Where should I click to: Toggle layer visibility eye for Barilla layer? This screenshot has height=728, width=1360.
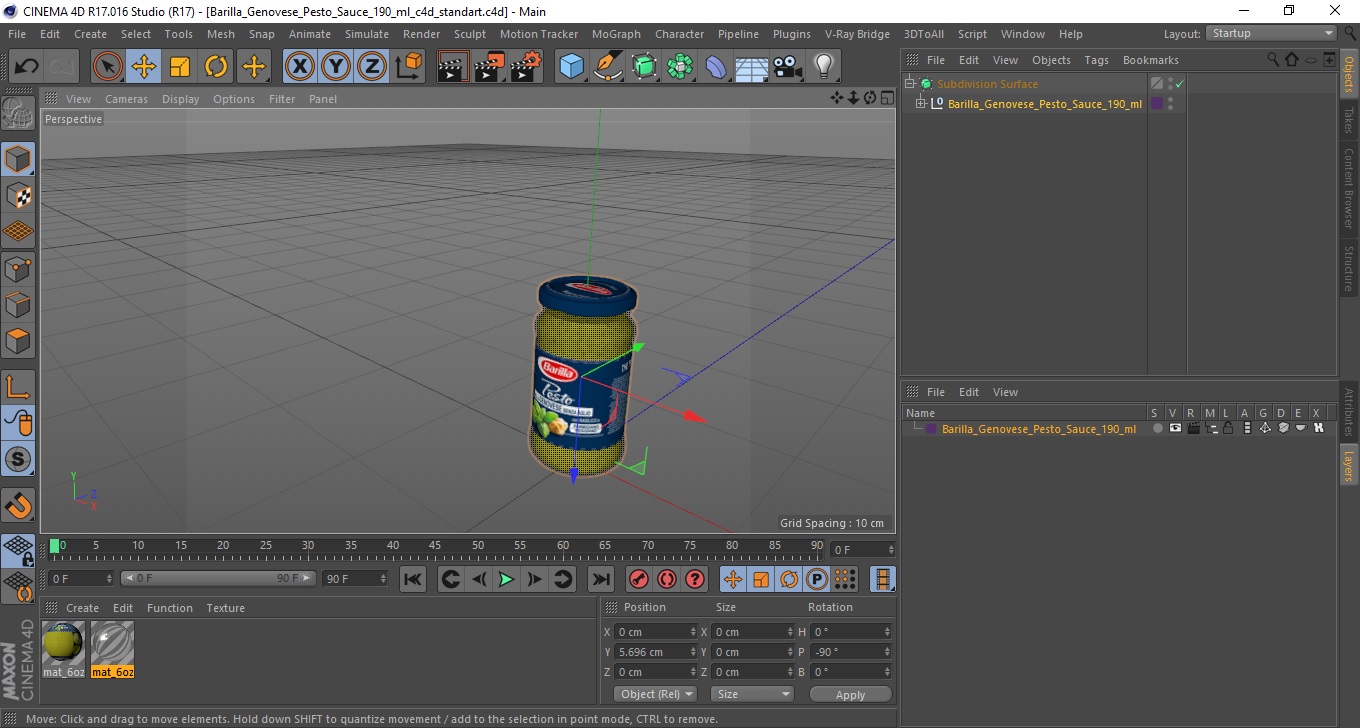pyautogui.click(x=1175, y=429)
